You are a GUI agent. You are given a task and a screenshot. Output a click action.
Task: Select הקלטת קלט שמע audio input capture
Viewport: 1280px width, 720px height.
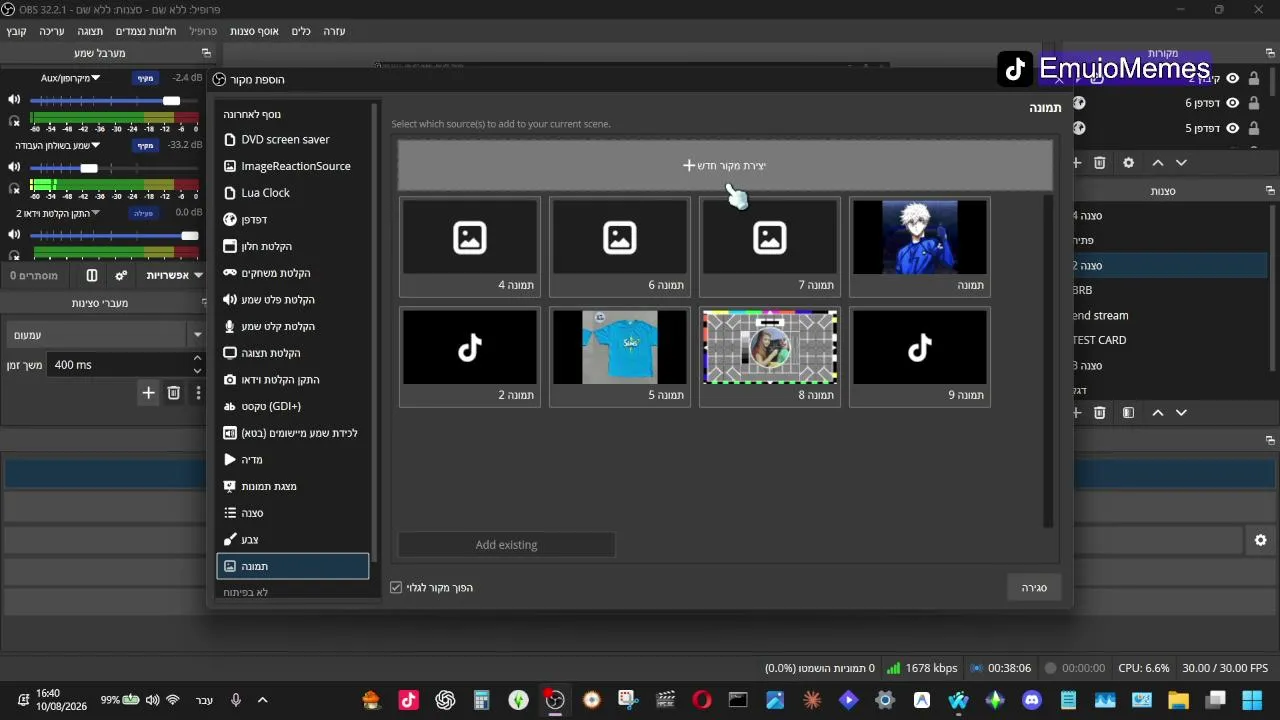pos(293,326)
